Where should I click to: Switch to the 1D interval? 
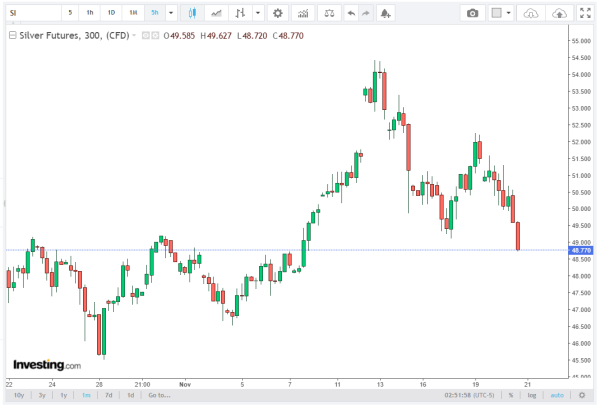click(111, 13)
